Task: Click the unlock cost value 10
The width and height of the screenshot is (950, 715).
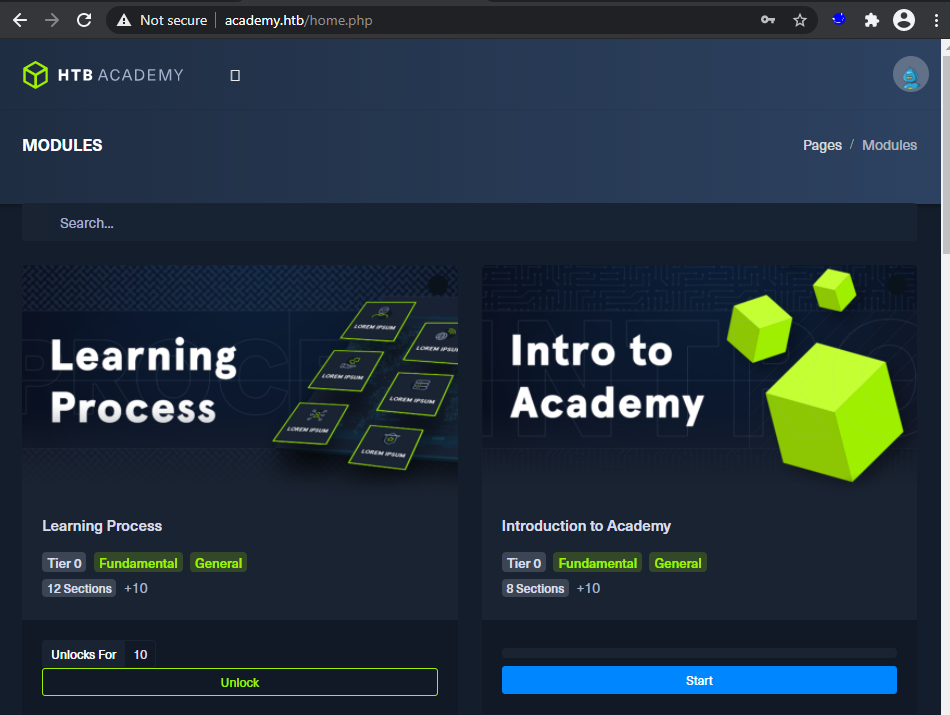Action: coord(141,654)
